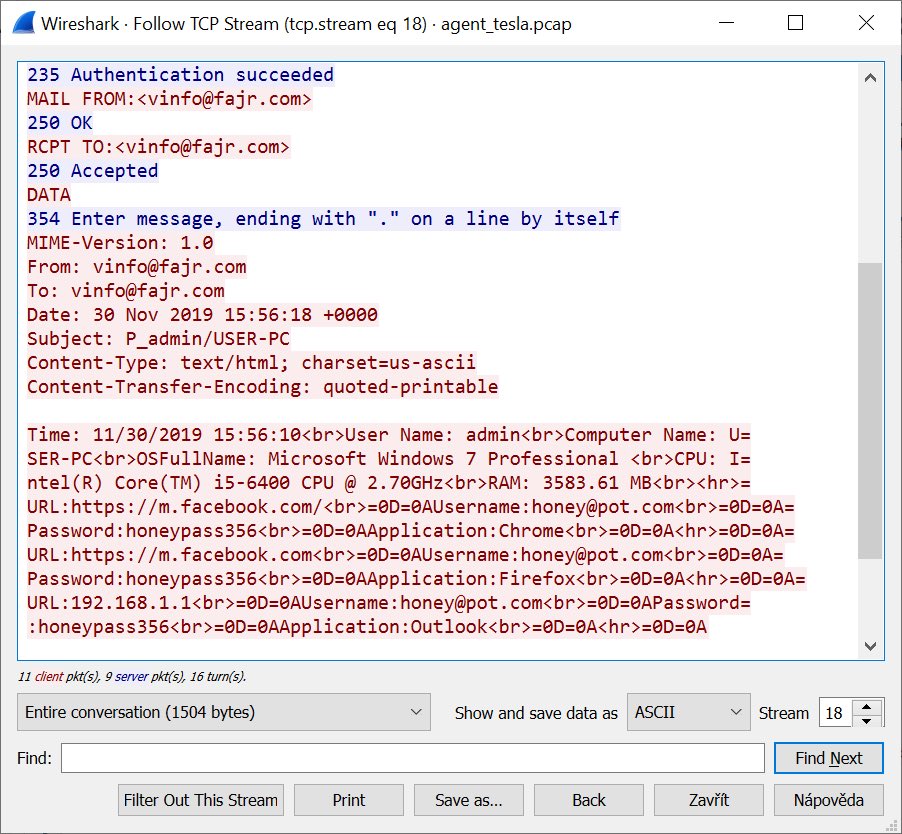Click the Stream number field showing 18
The height and width of the screenshot is (834, 902).
click(x=835, y=713)
